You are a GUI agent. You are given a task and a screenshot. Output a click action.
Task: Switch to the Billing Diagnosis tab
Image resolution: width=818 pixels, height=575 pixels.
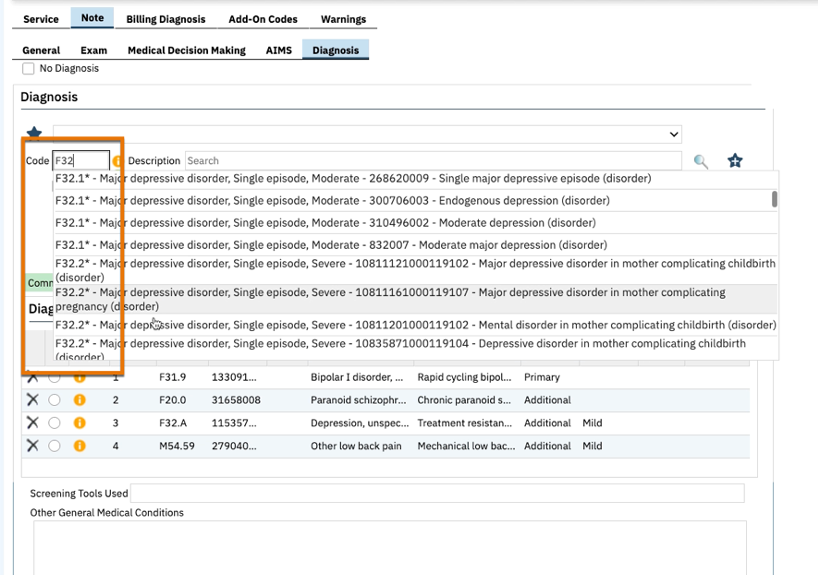tap(166, 19)
